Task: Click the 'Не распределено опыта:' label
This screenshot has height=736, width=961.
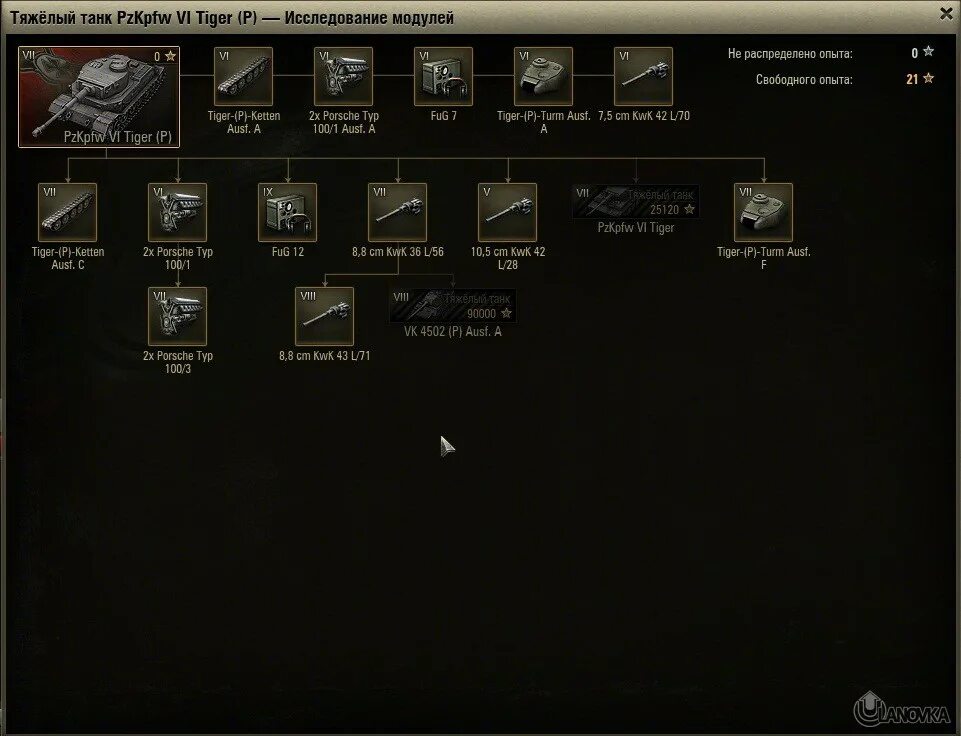Action: pos(790,54)
